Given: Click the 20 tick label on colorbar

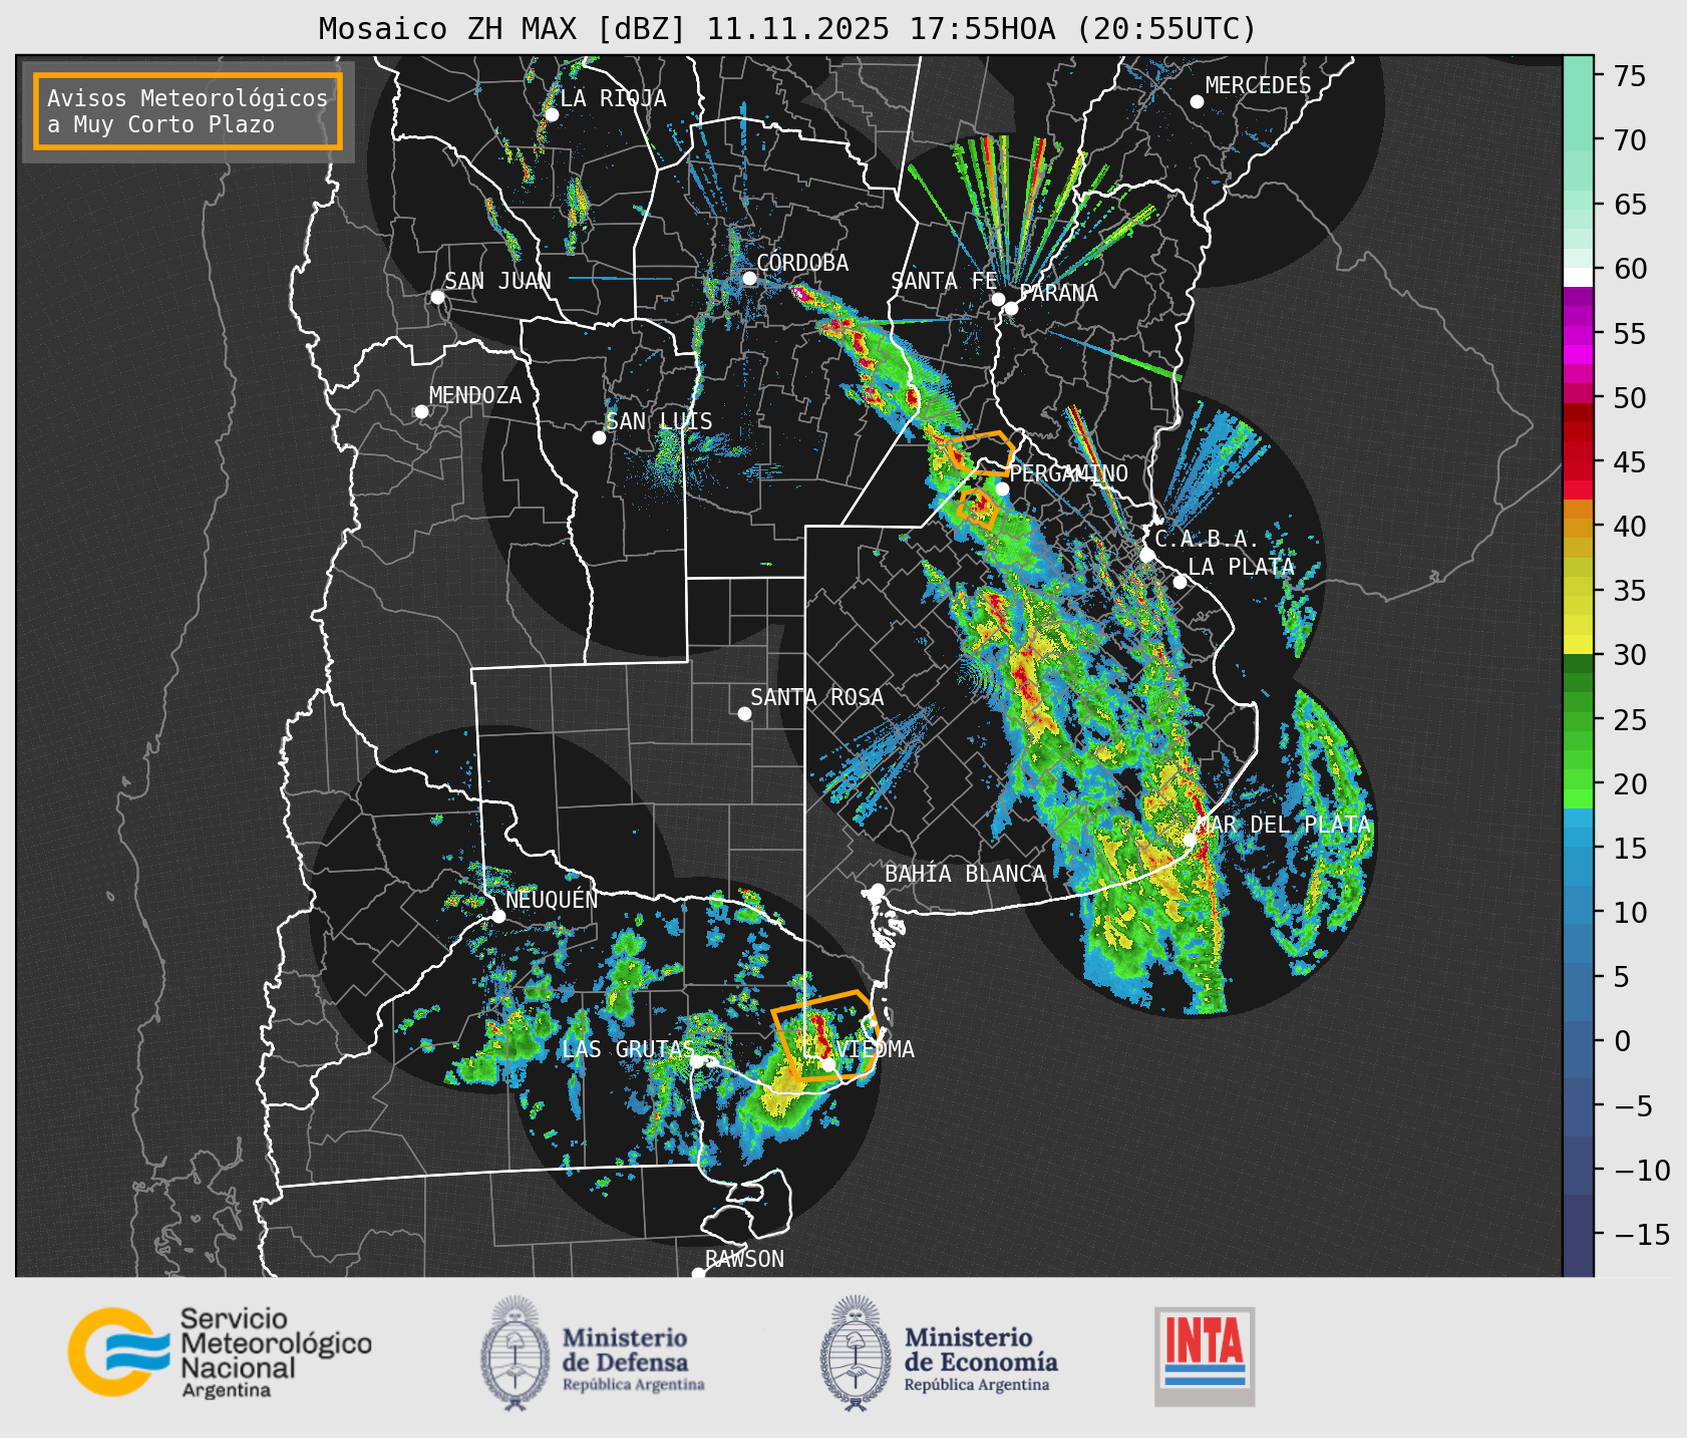Looking at the screenshot, I should click(x=1629, y=784).
